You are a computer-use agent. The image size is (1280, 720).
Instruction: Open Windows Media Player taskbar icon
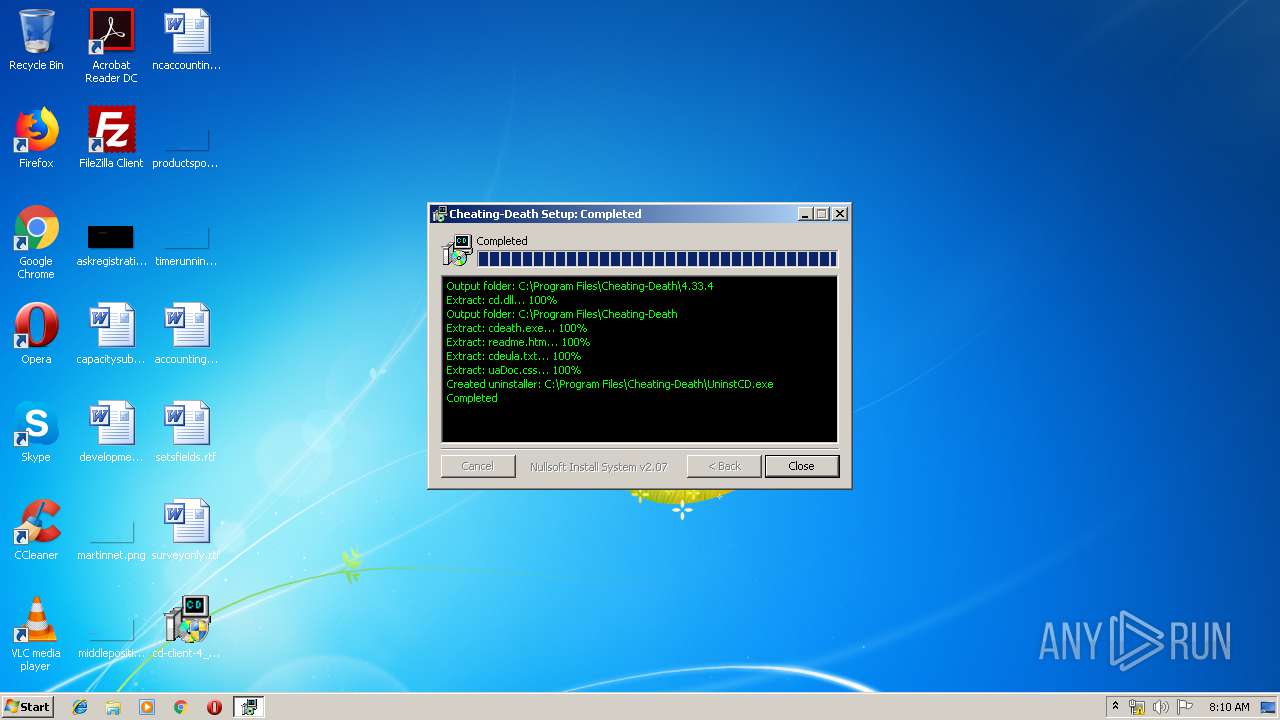[x=147, y=707]
